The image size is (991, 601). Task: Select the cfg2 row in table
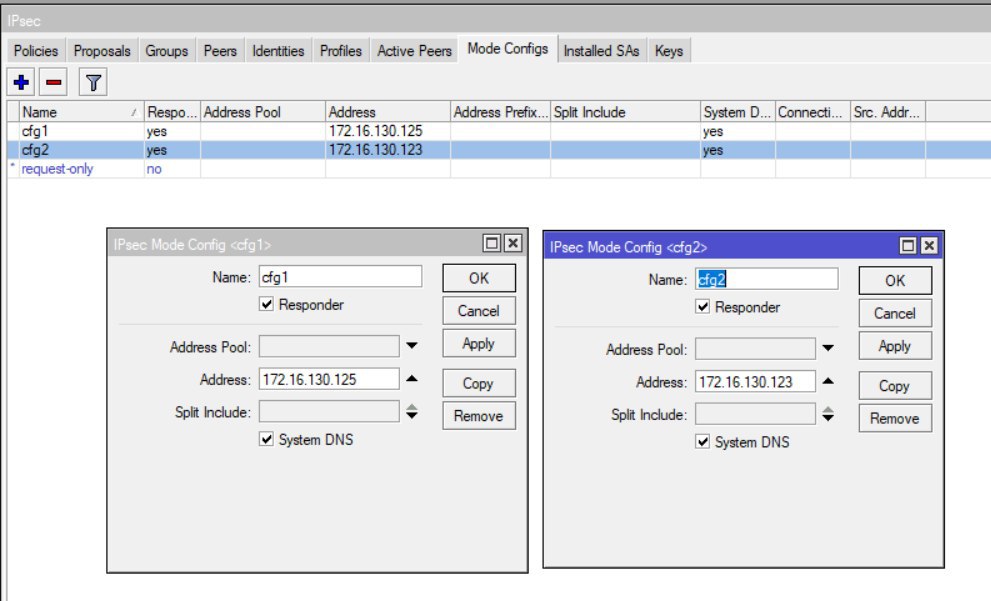(498, 150)
